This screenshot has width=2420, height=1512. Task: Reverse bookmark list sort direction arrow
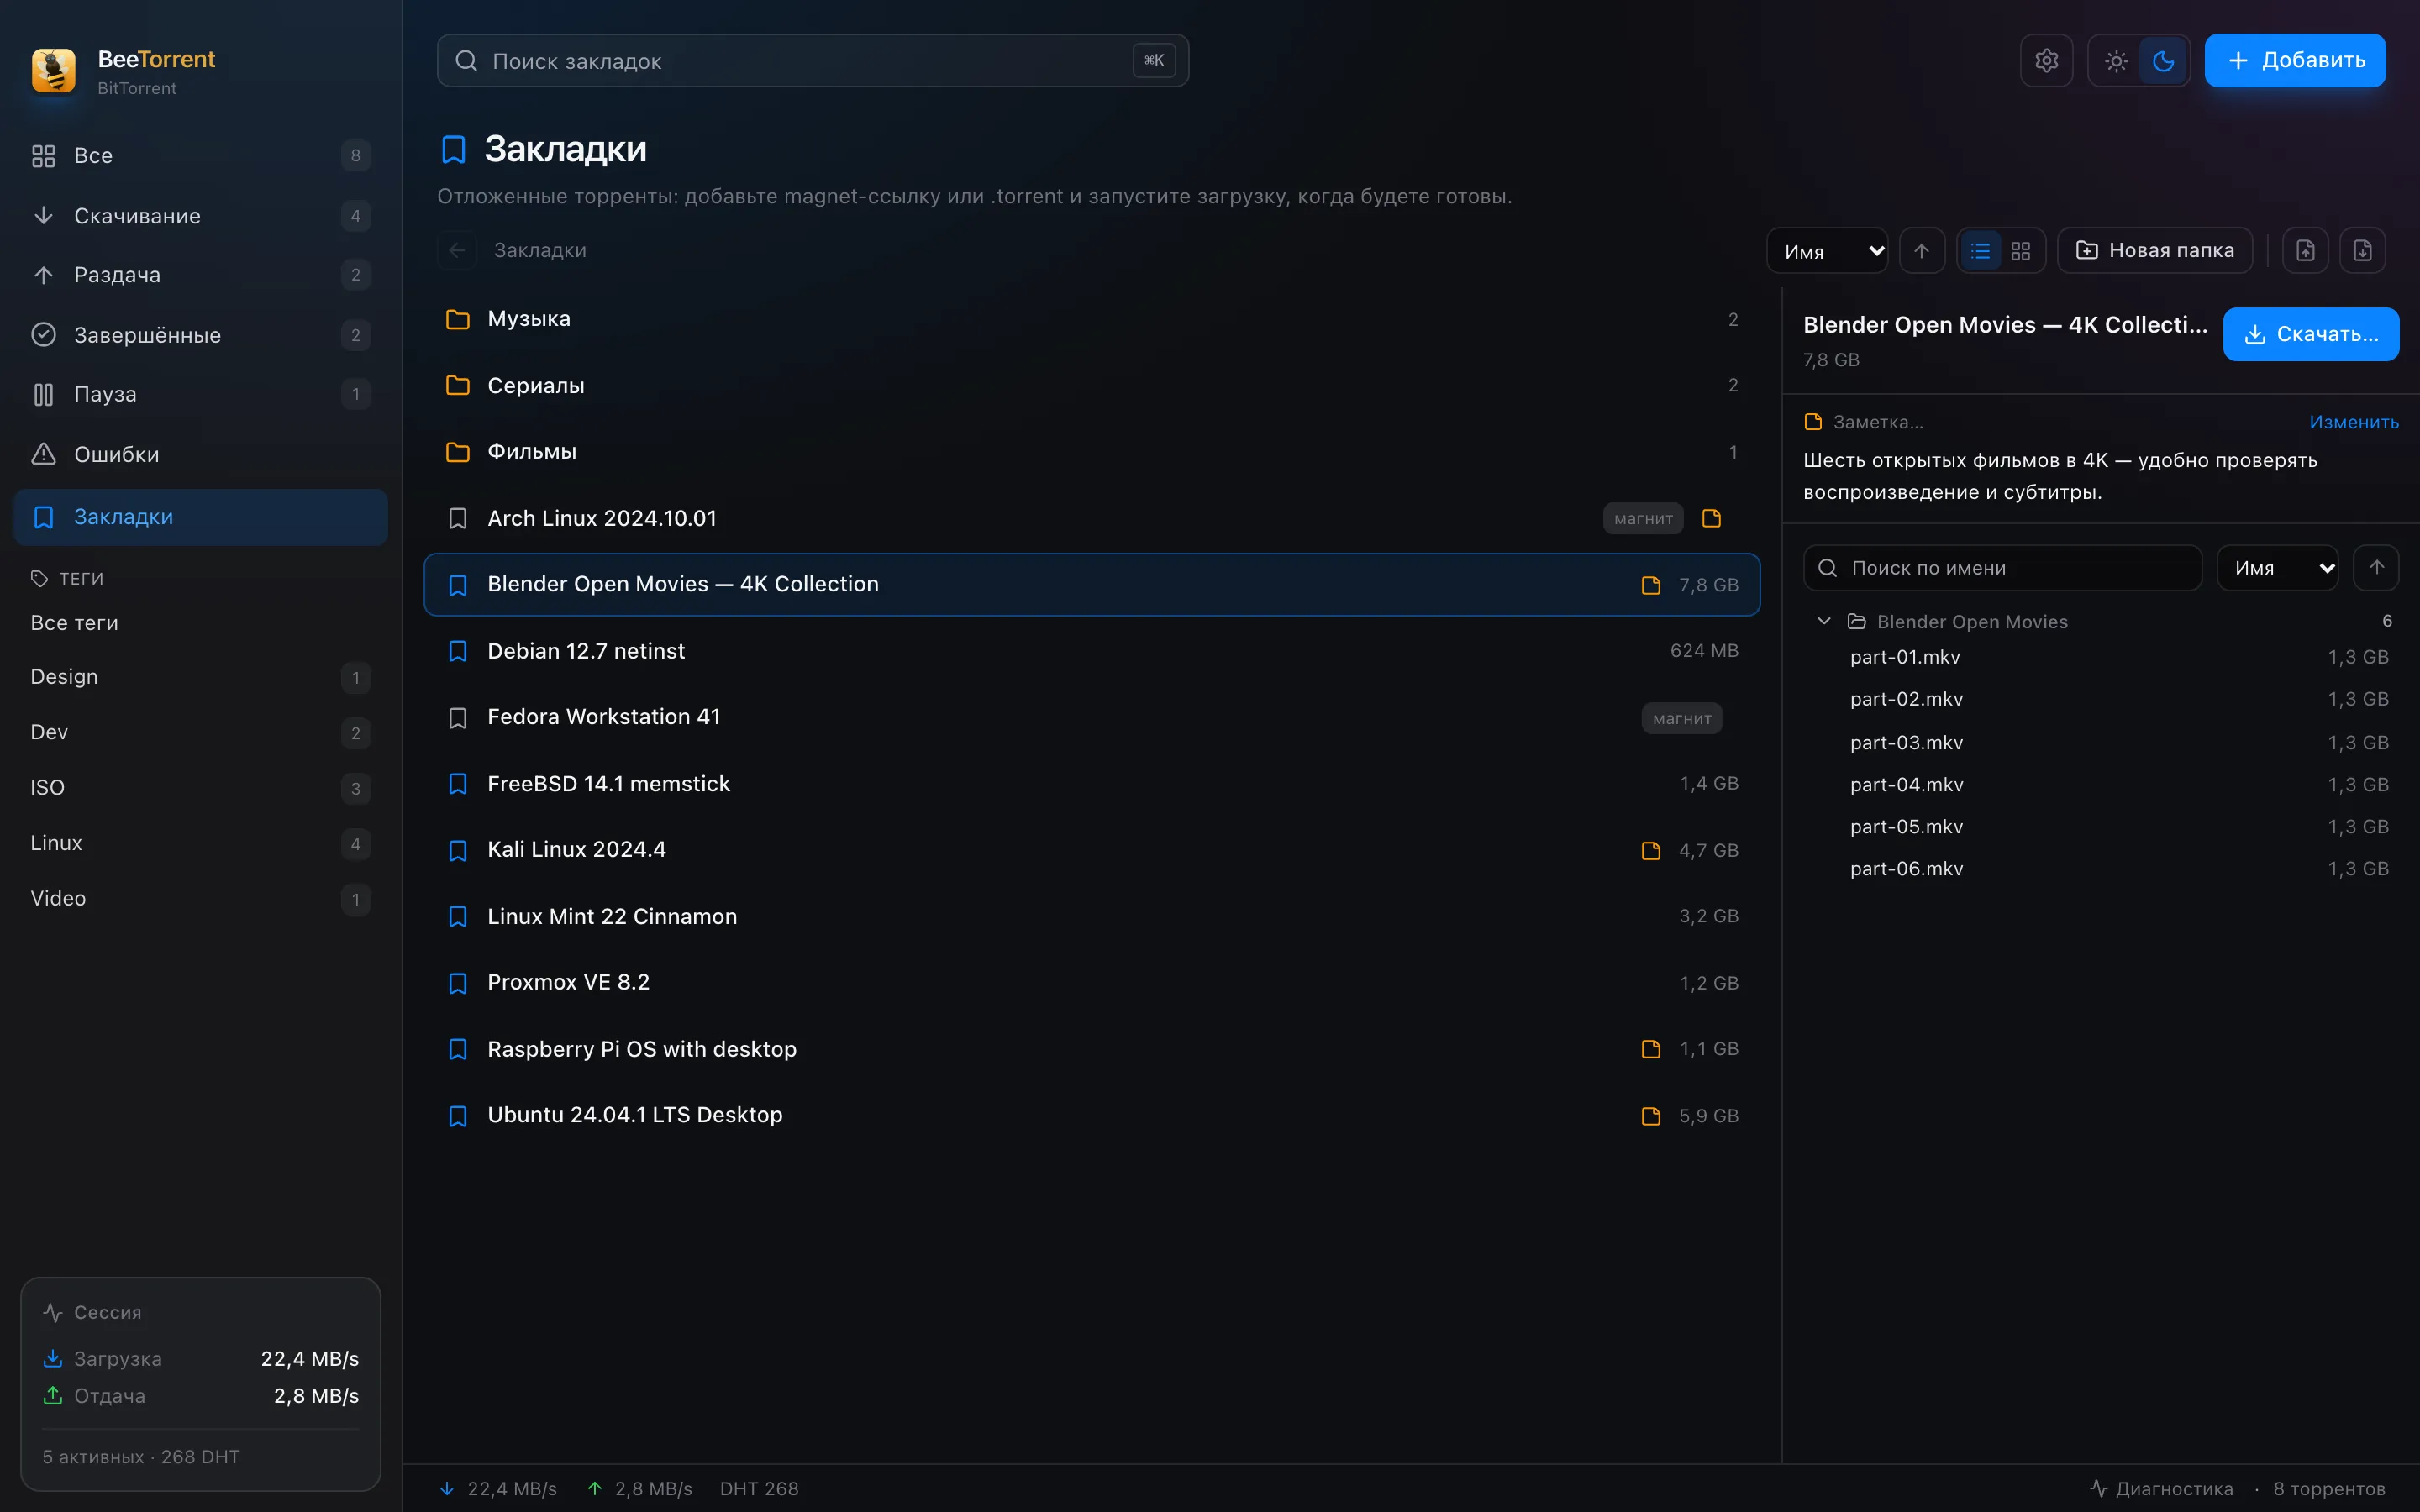1921,251
